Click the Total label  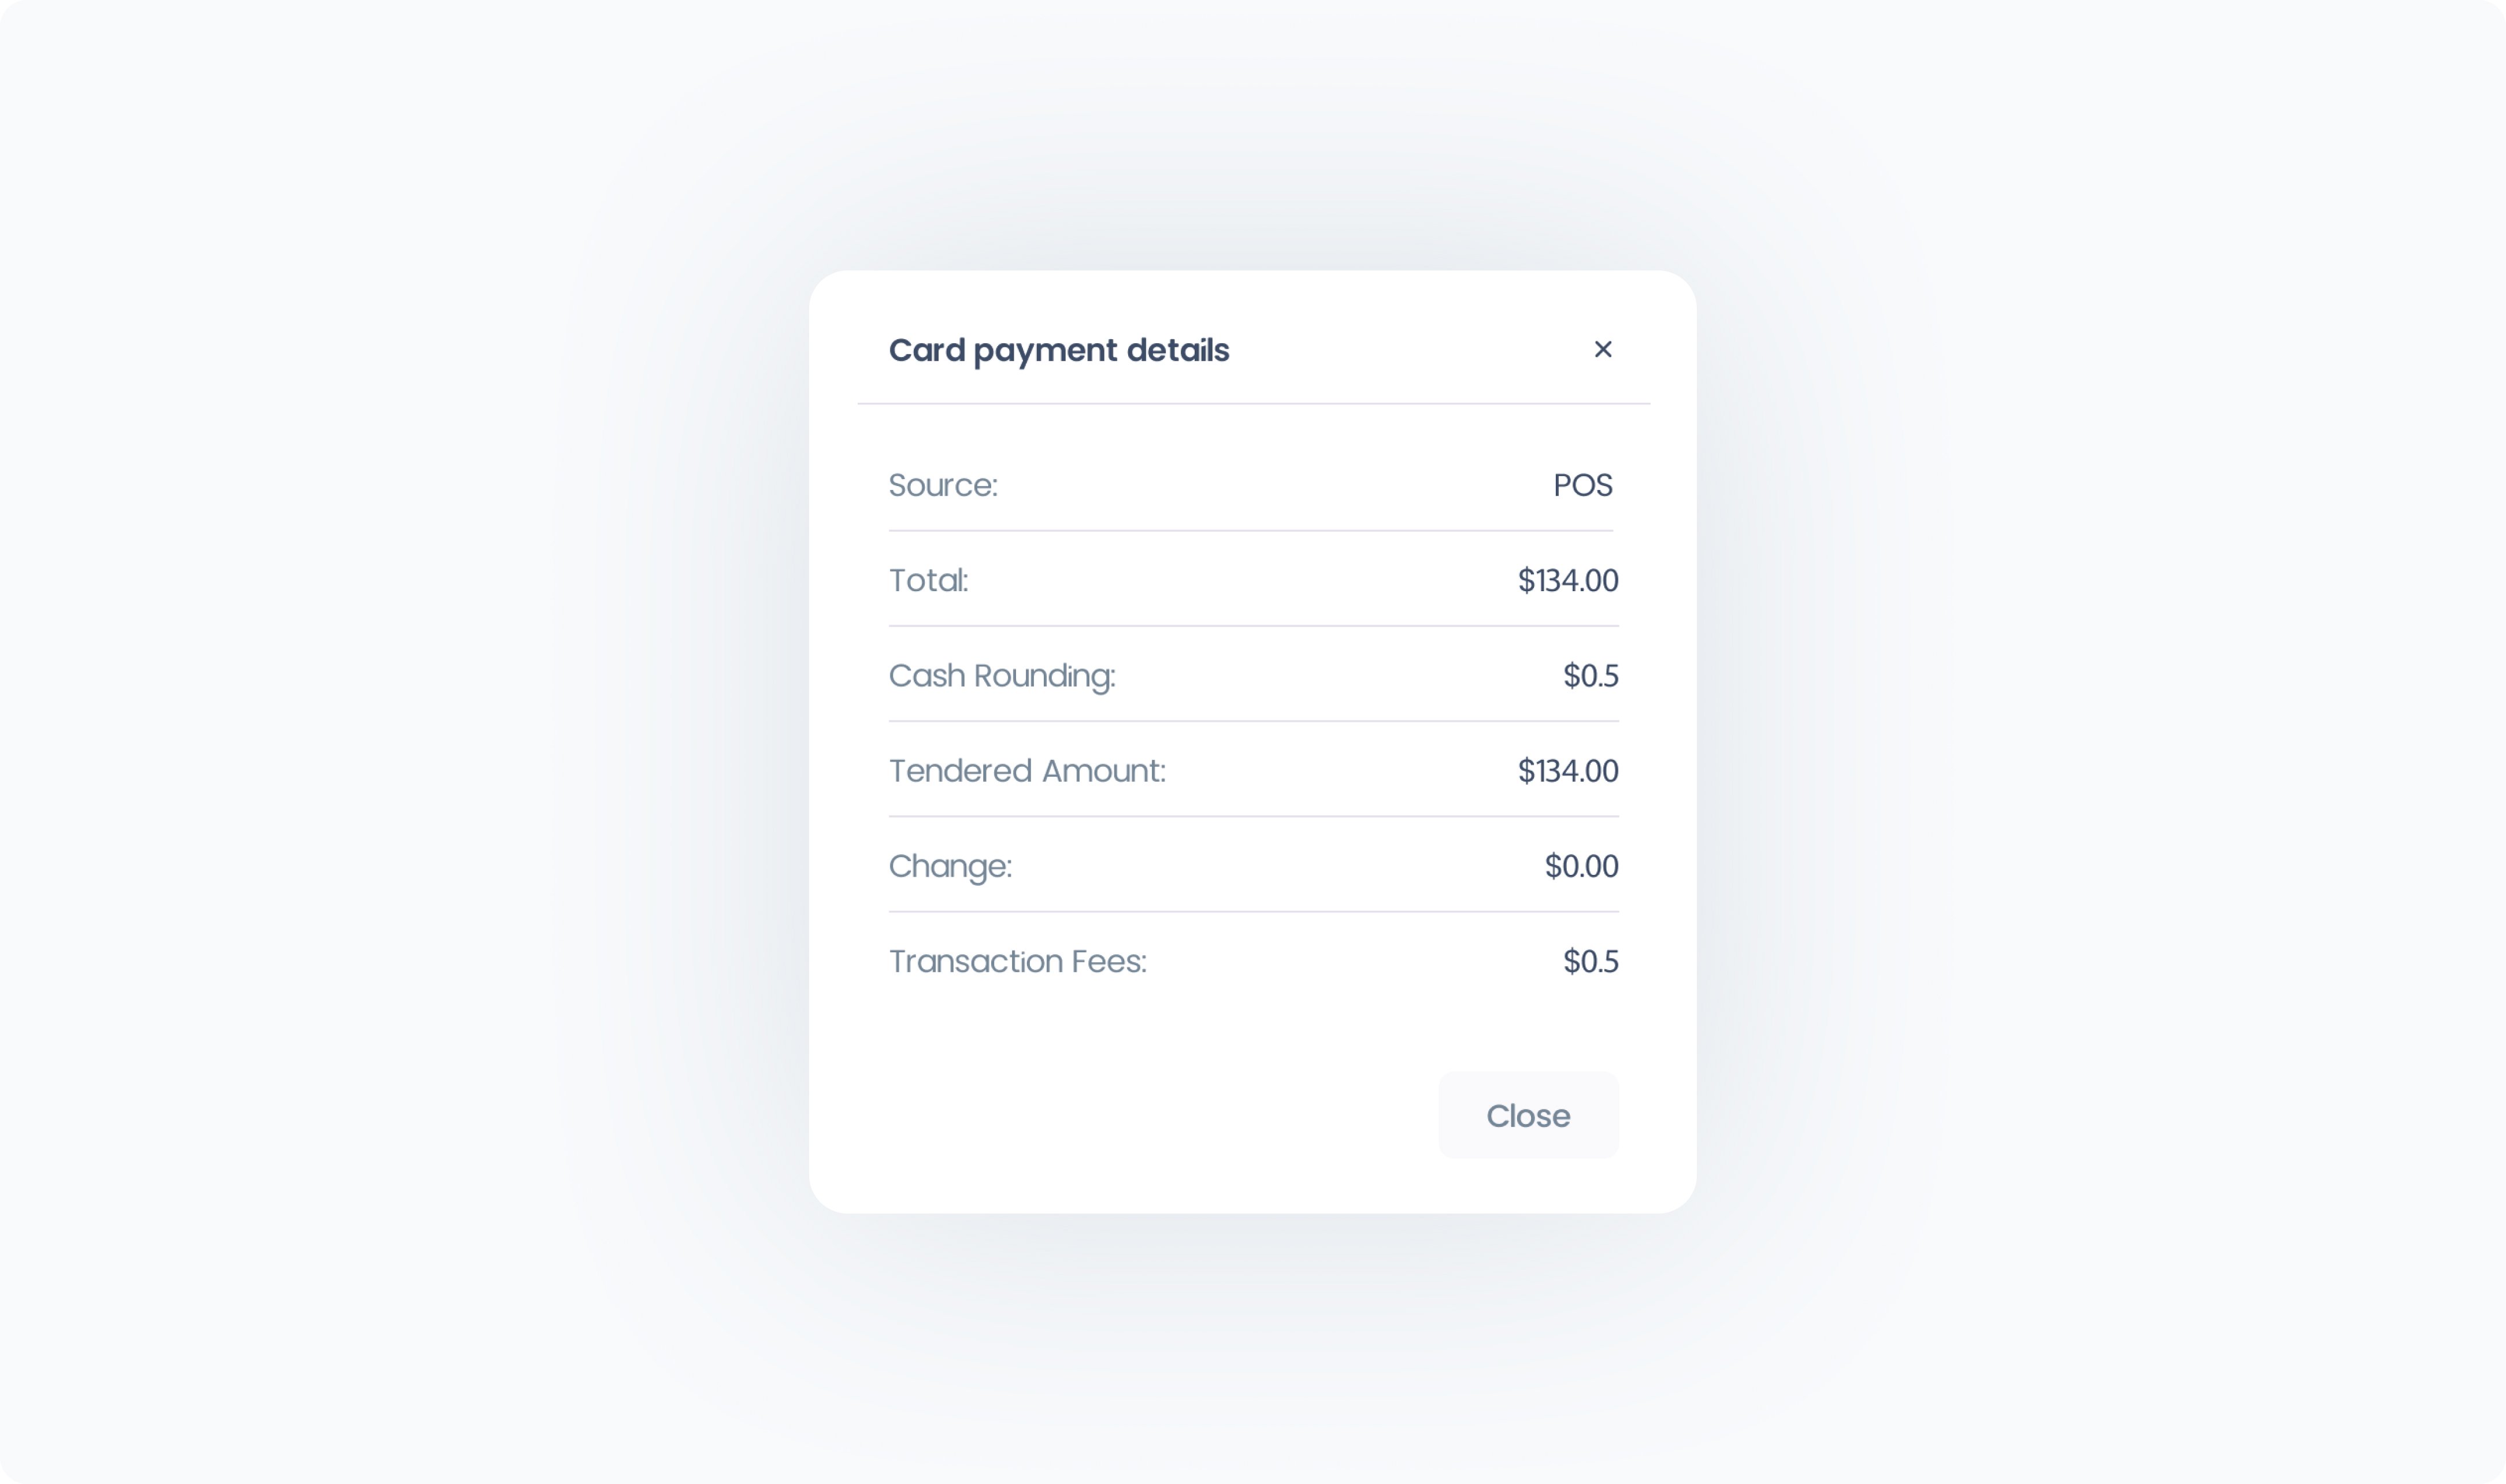click(x=928, y=580)
